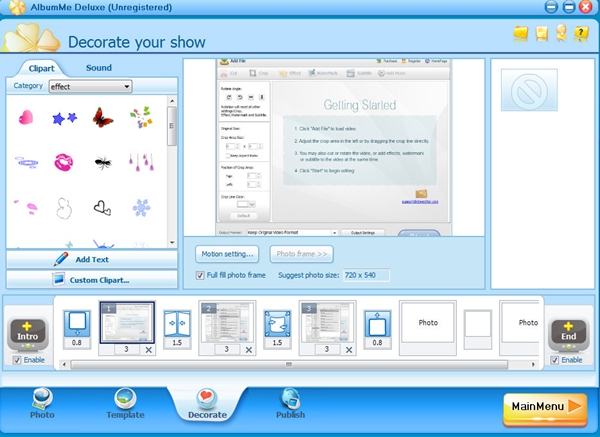
Task: Click slide 3 duration value 3
Action: [x=327, y=349]
